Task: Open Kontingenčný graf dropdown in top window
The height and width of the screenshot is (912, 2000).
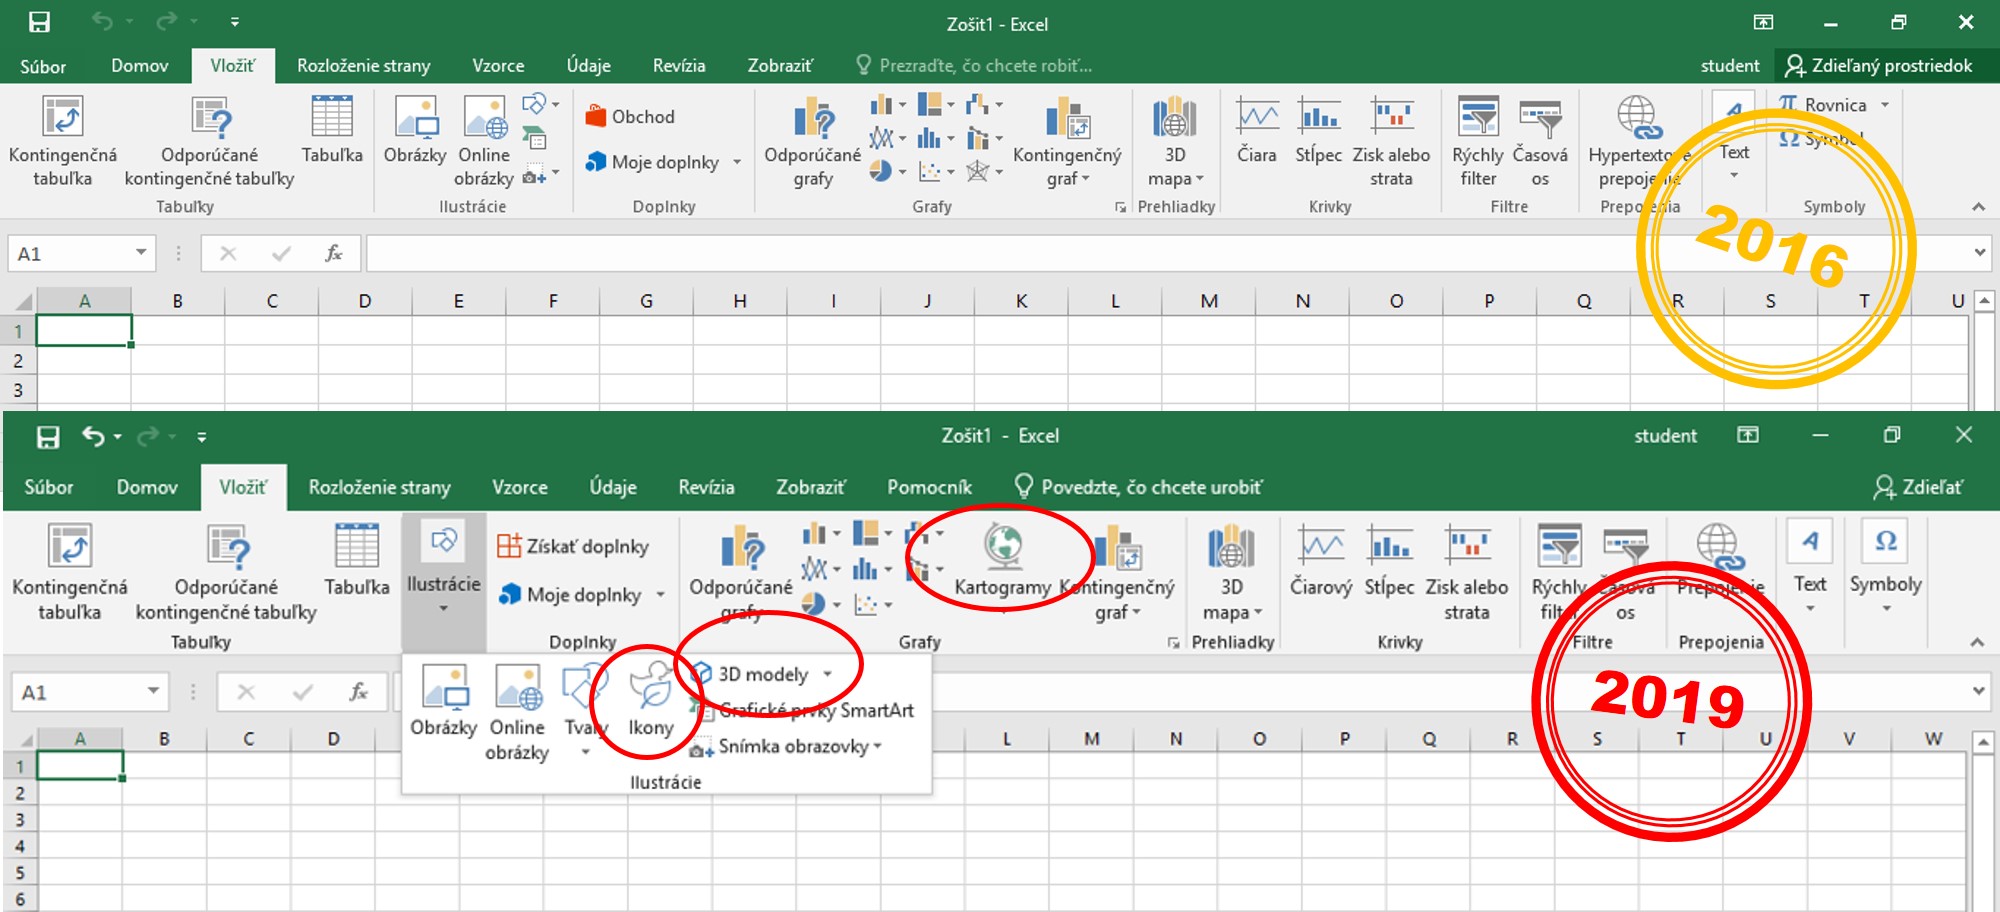Action: point(1067,142)
